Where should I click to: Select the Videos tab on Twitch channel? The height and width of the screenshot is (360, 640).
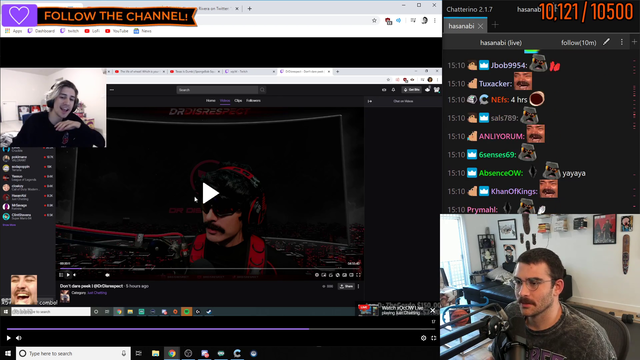[225, 100]
